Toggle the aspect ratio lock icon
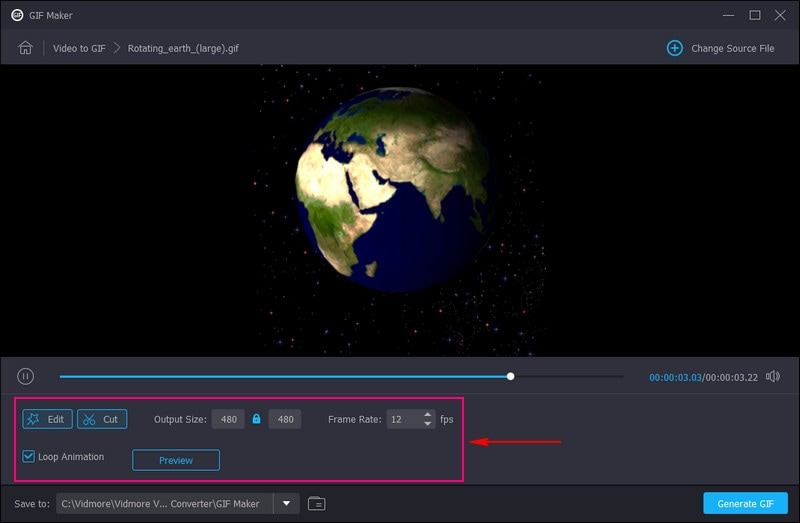This screenshot has height=523, width=800. [x=257, y=419]
